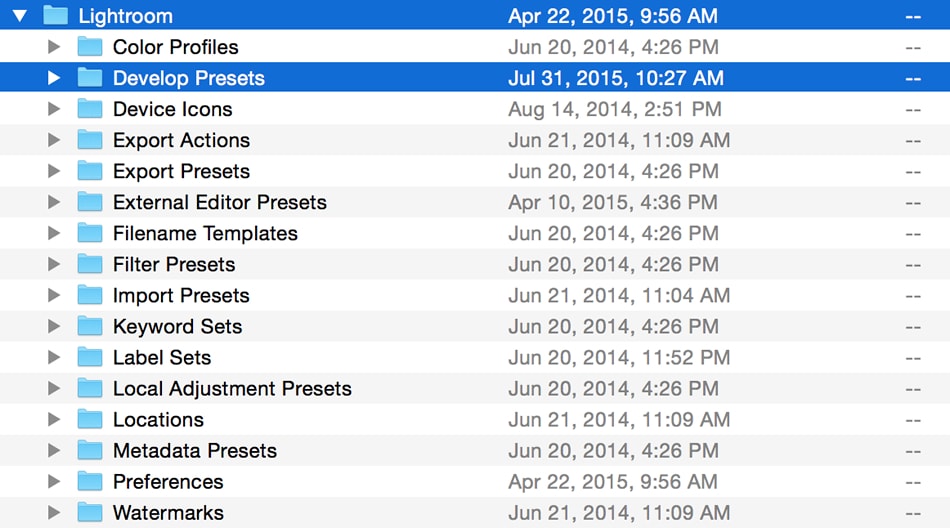
Task: Click date Jun 20, 2014, 11:52 PM
Action: (x=619, y=358)
